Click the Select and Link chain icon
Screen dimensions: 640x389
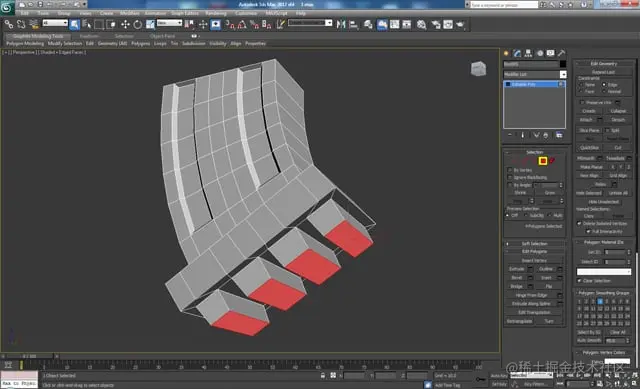pyautogui.click(x=9, y=24)
